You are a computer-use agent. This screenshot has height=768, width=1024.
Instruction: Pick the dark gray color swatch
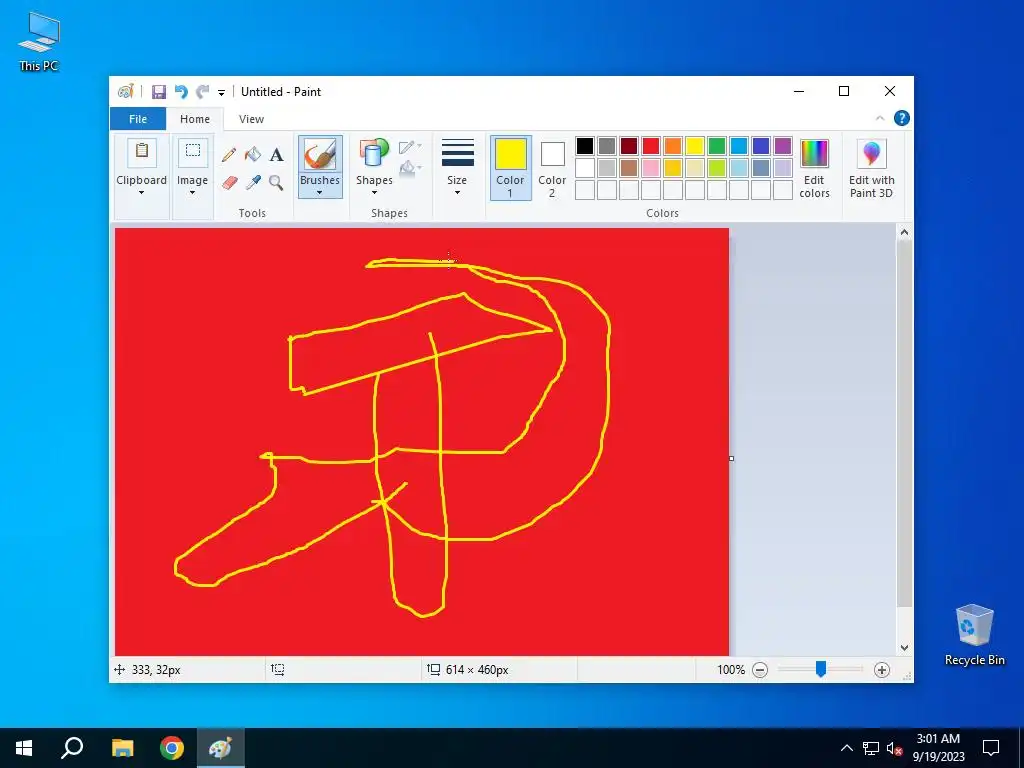607,146
